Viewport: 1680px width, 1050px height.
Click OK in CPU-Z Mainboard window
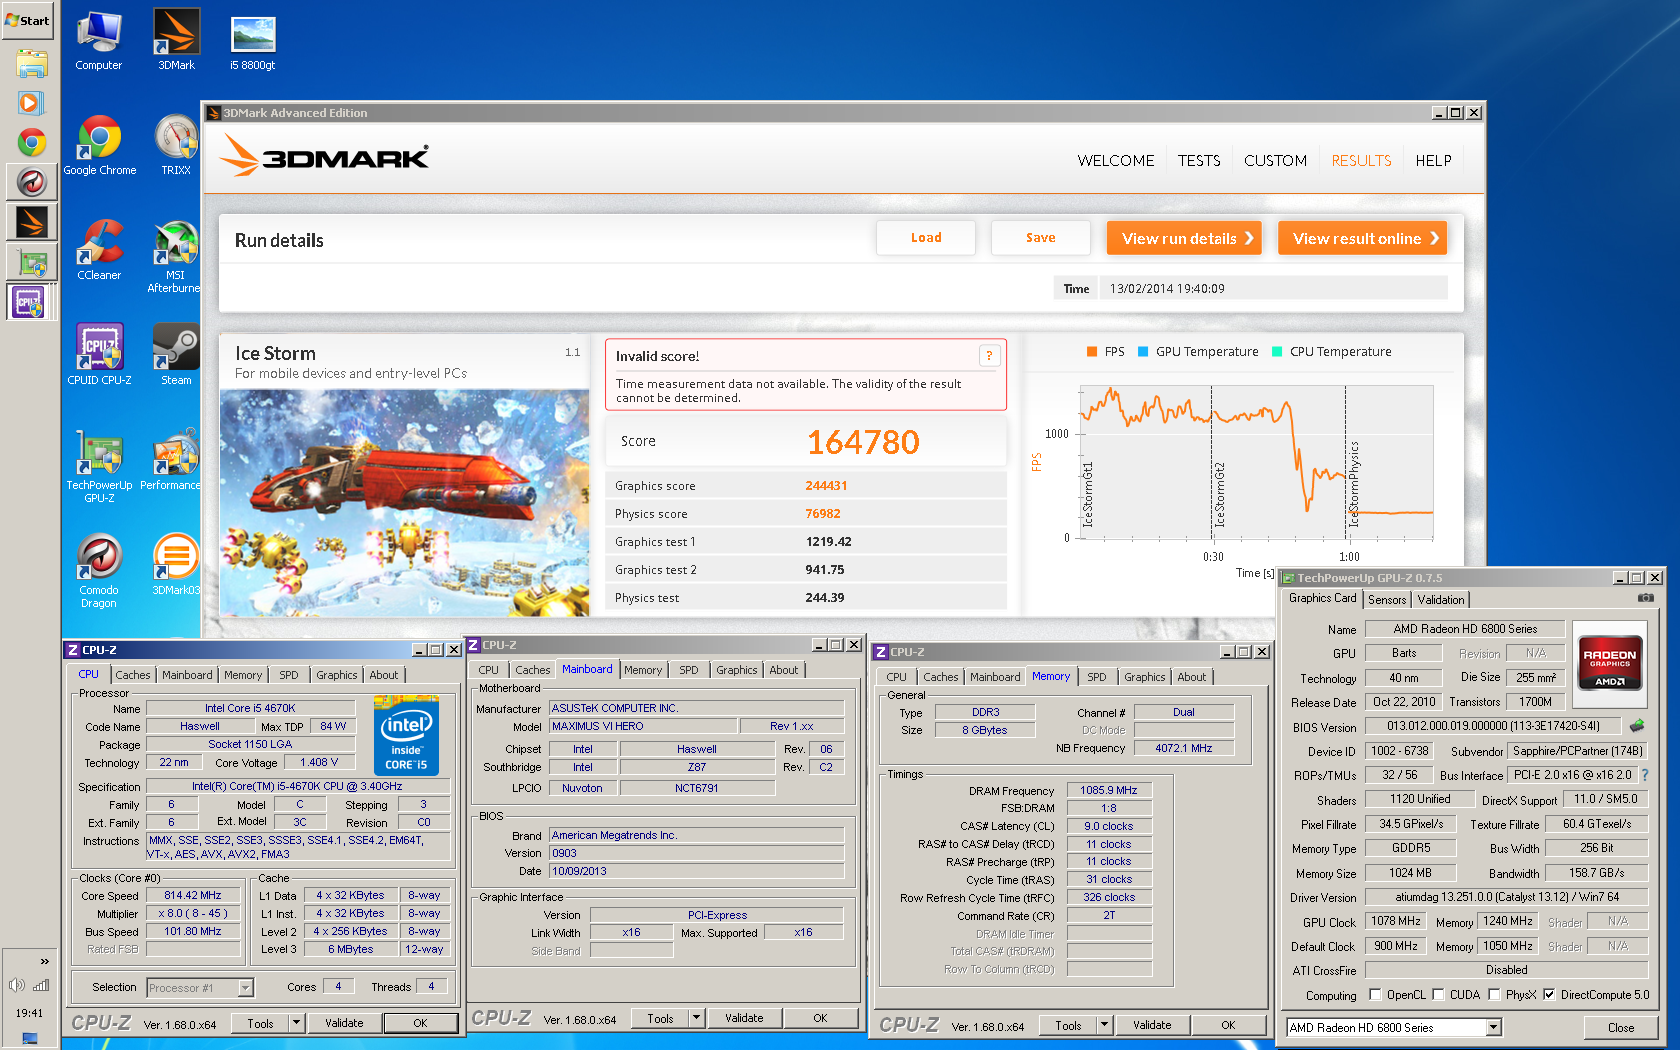coord(820,1018)
